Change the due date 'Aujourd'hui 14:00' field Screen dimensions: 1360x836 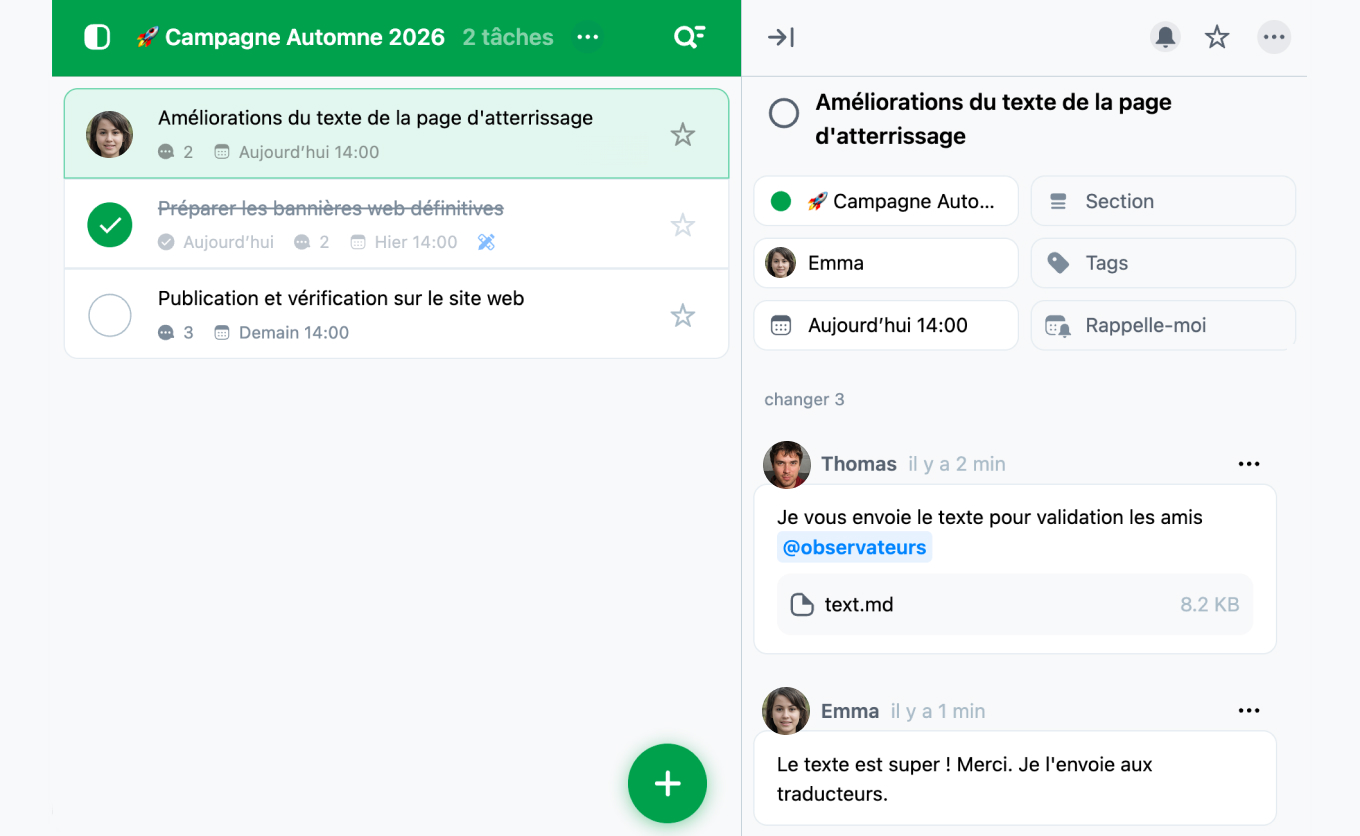click(x=886, y=325)
